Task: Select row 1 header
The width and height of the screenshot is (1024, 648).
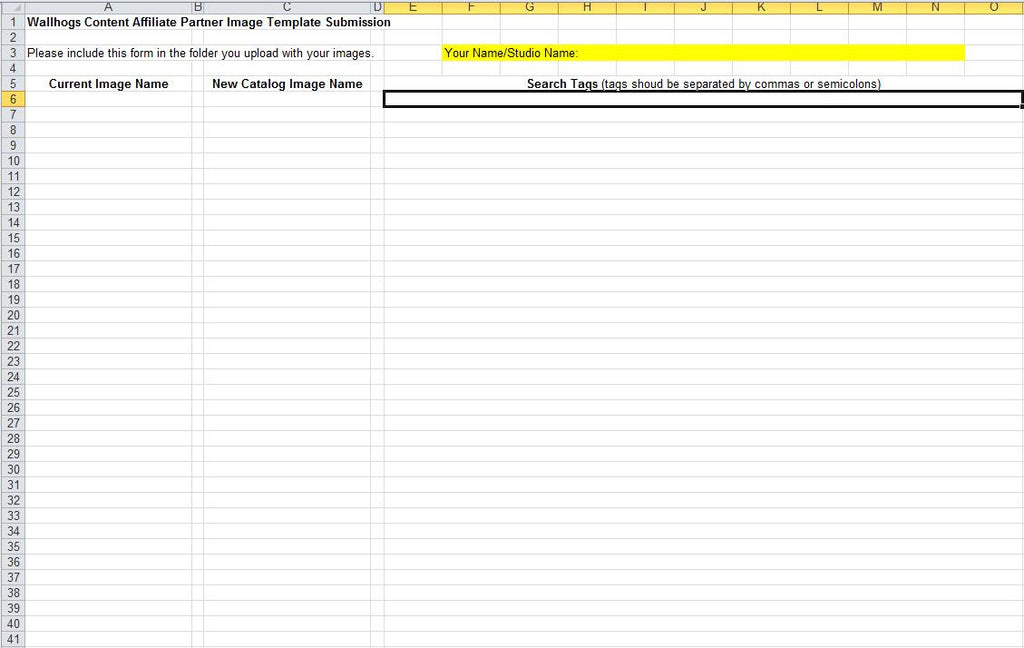Action: [x=12, y=22]
